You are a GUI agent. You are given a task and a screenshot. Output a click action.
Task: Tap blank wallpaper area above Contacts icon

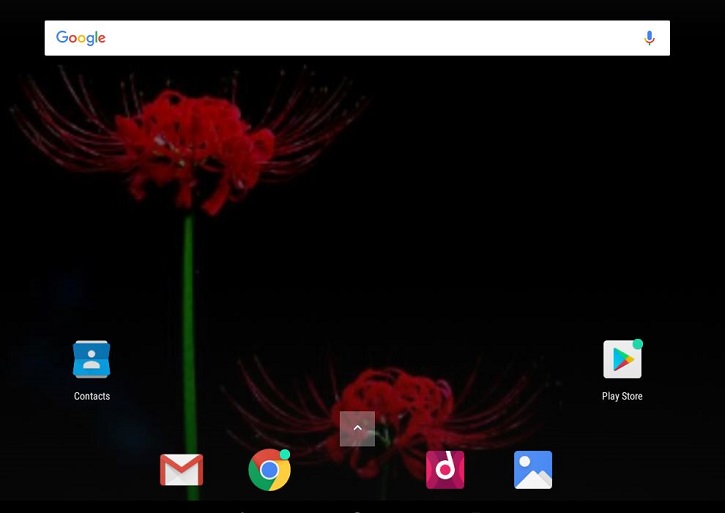click(x=92, y=270)
